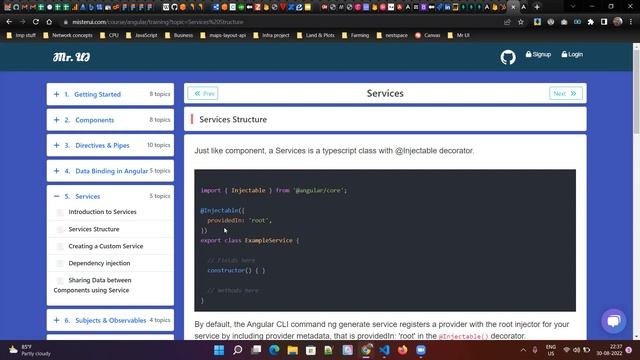The height and width of the screenshot is (360, 640).
Task: Open Firefox from the taskbar
Action: (402, 350)
